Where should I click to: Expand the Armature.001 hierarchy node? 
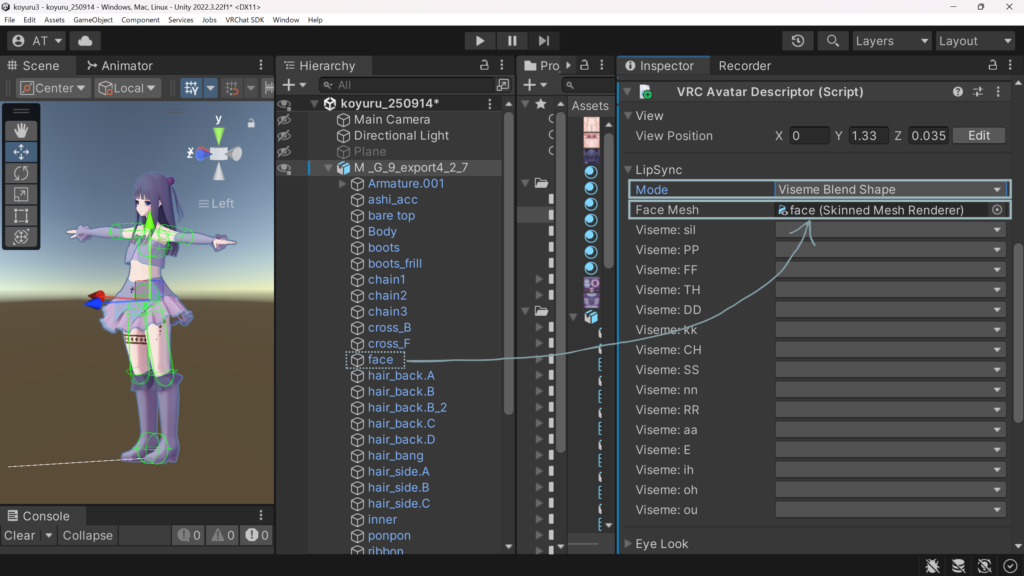pos(343,184)
